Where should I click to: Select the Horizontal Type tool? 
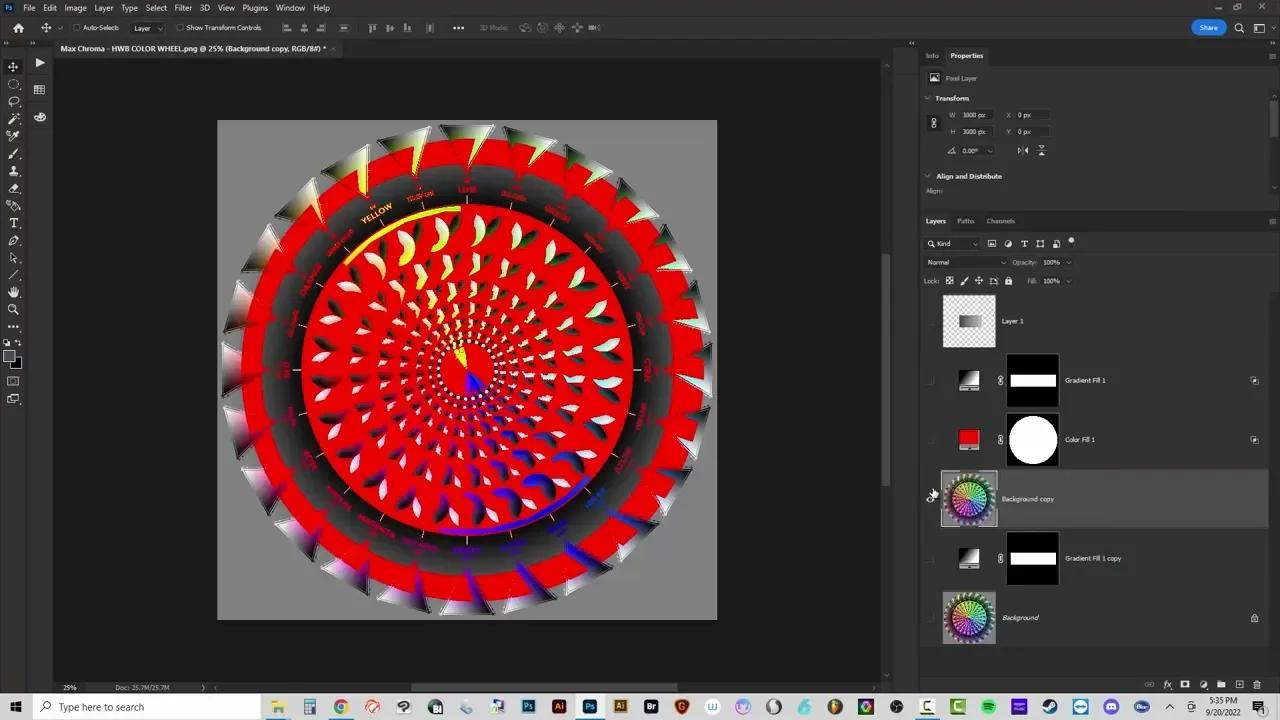point(13,223)
